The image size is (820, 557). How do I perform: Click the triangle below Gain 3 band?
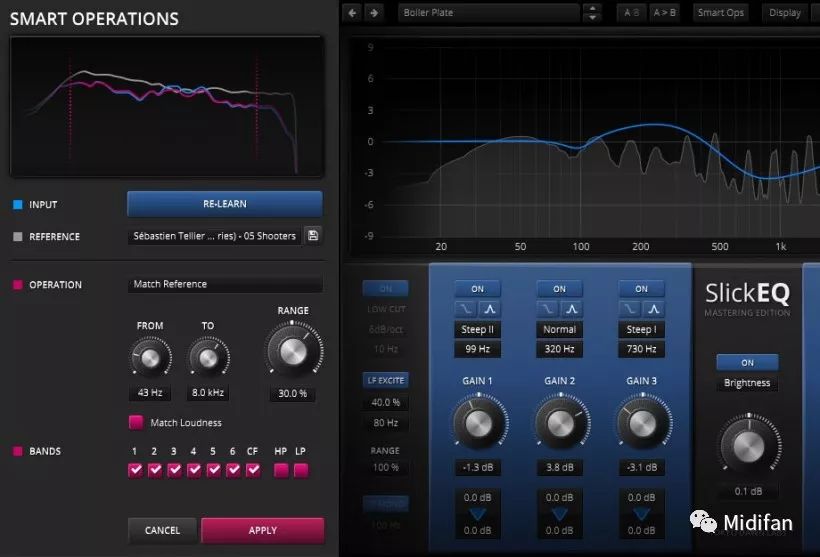[642, 514]
